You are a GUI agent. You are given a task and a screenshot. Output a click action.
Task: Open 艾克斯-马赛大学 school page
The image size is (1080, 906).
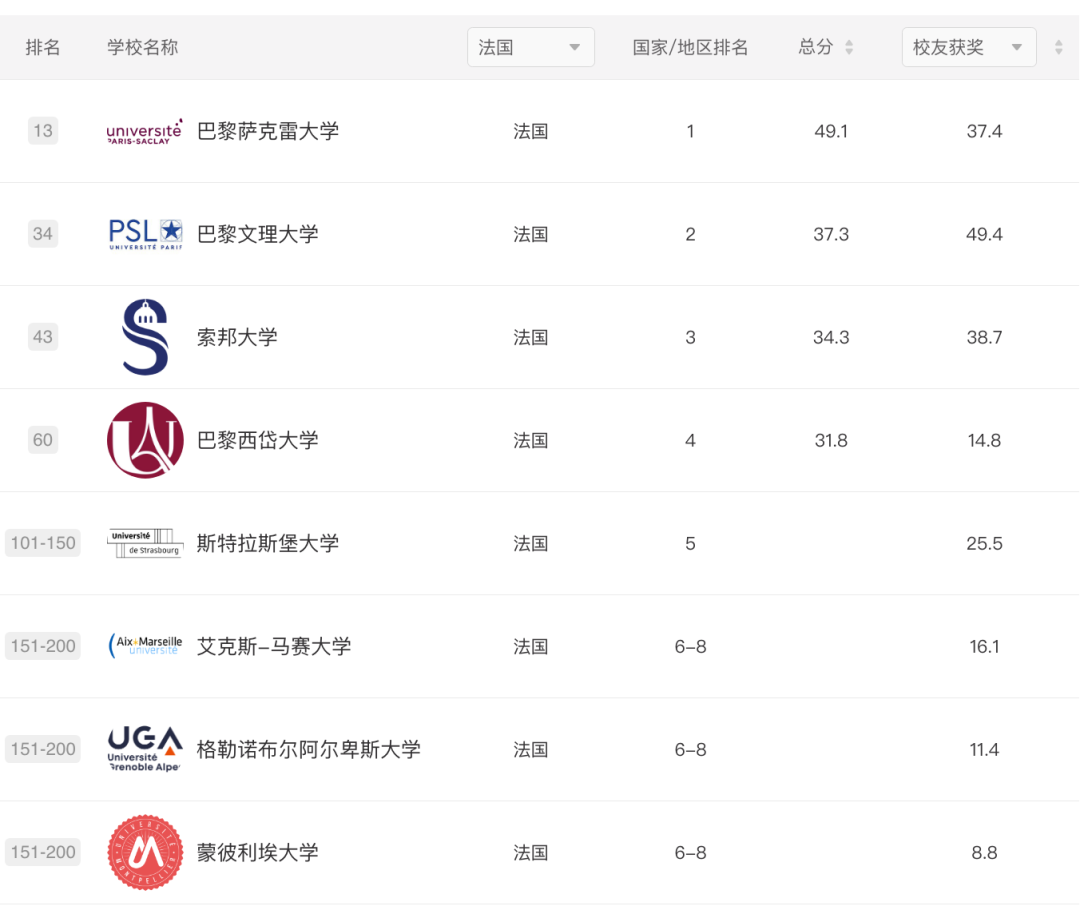coord(274,646)
